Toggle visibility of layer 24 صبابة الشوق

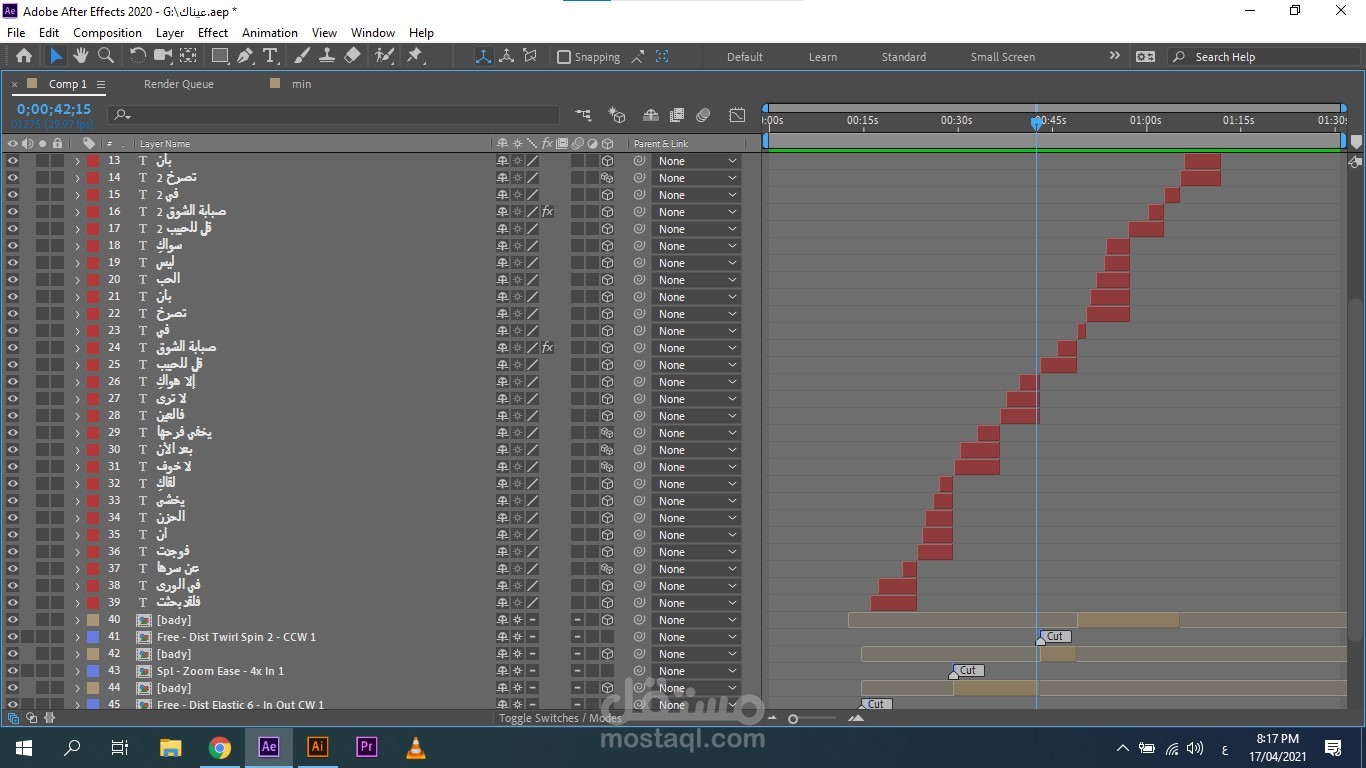(12, 347)
